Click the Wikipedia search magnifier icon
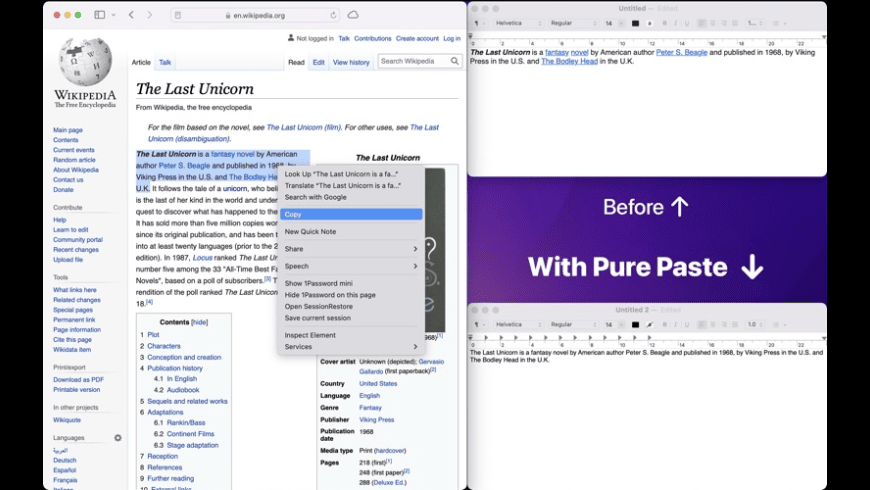The height and width of the screenshot is (490, 870). click(454, 61)
